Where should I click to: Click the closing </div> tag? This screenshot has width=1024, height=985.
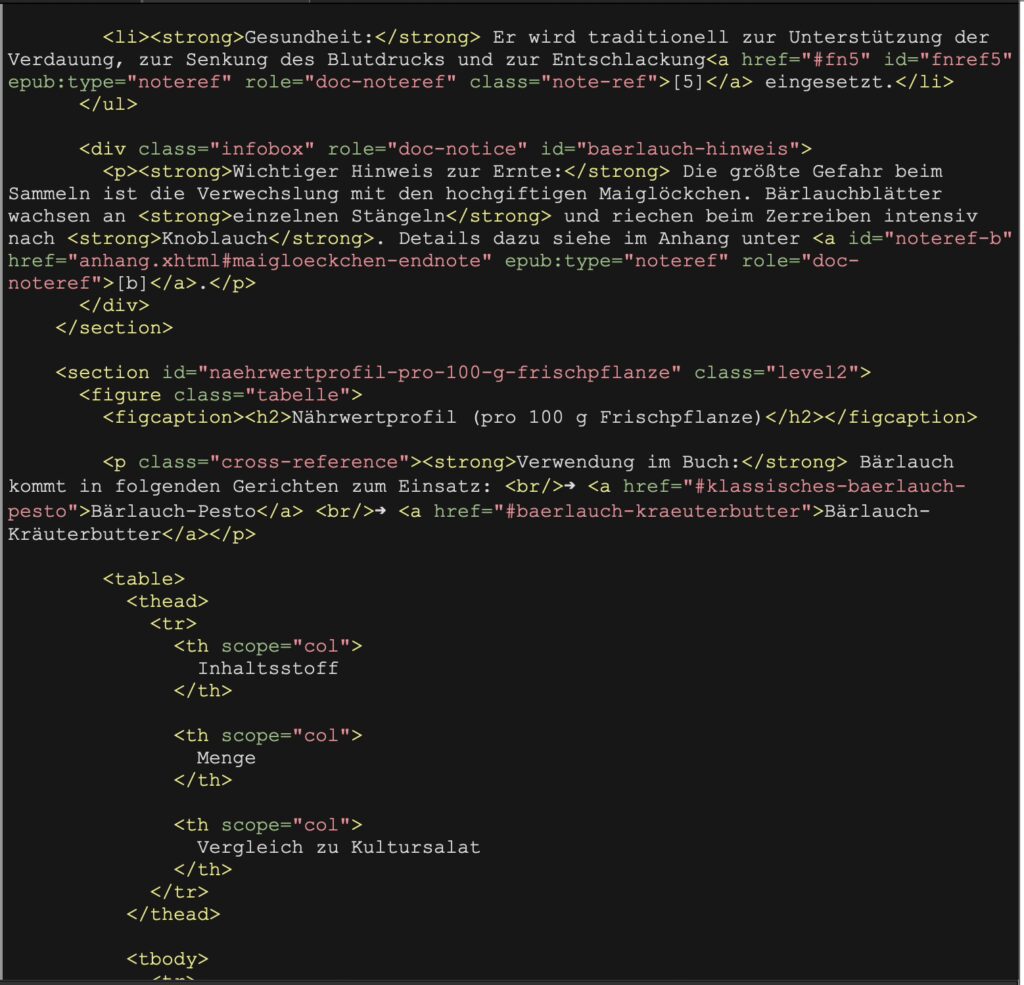click(114, 305)
